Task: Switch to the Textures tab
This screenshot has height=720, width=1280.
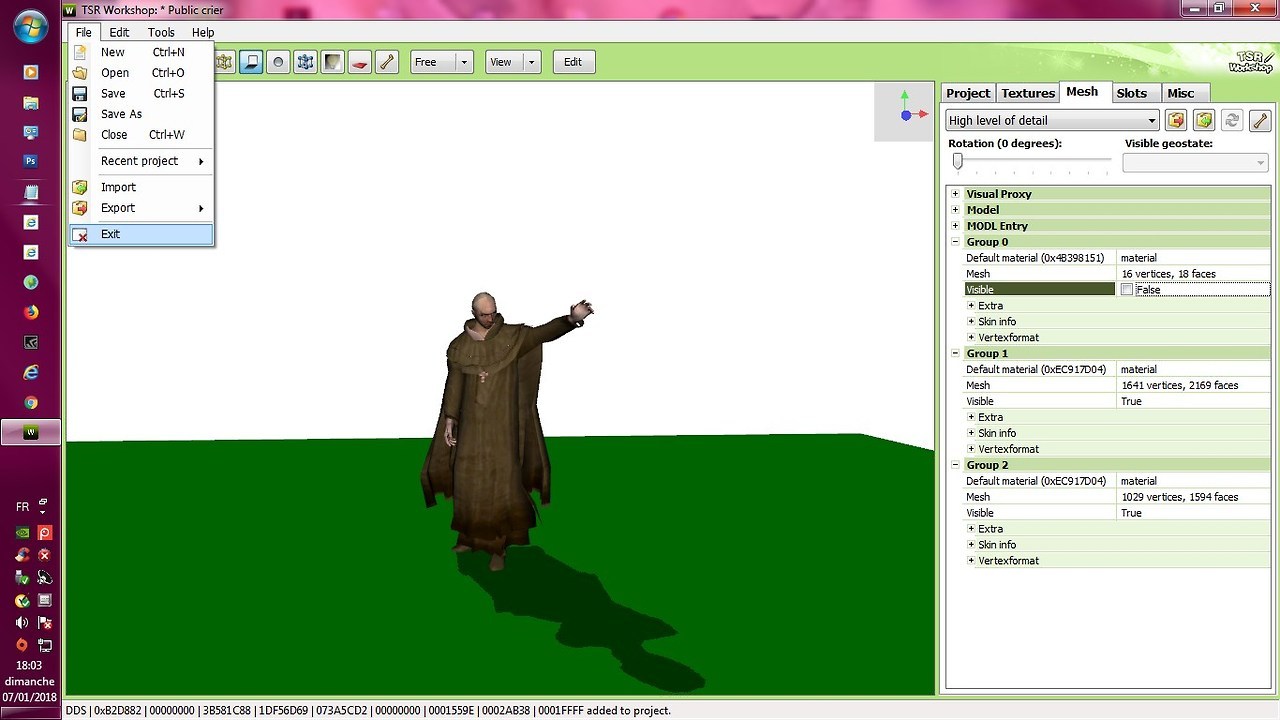Action: (1028, 93)
